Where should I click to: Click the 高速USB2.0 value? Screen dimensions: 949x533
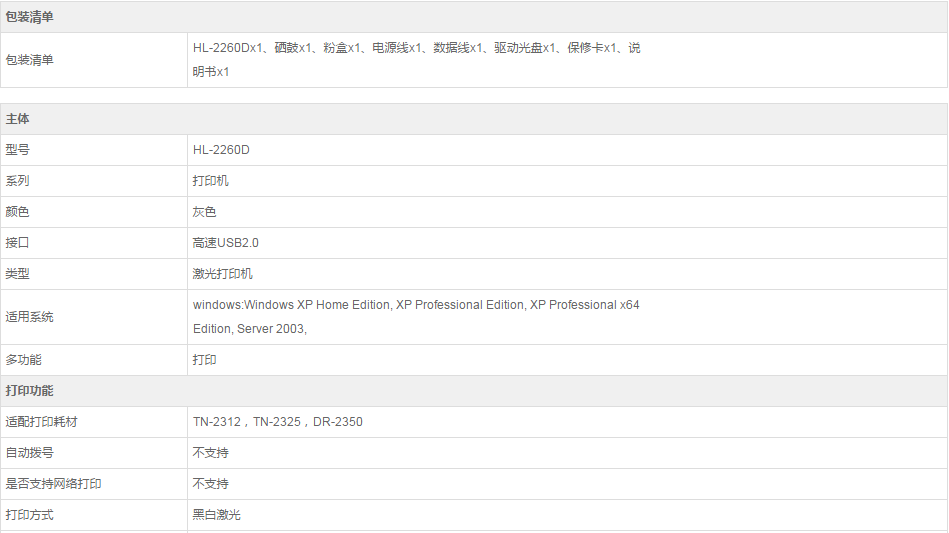tap(226, 243)
